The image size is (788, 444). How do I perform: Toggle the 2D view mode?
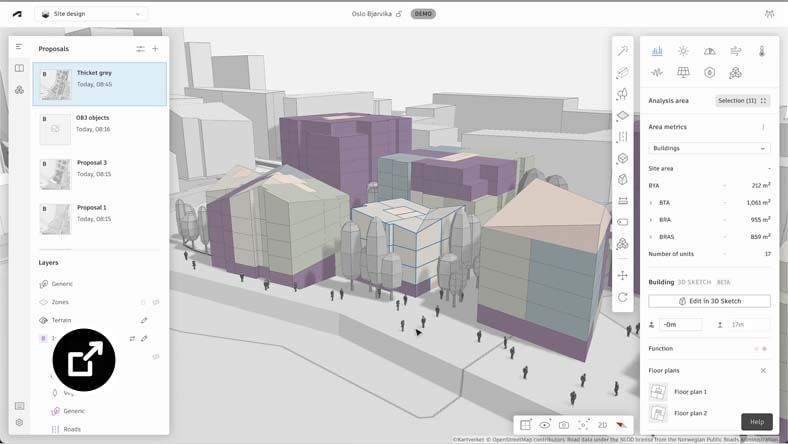click(602, 425)
